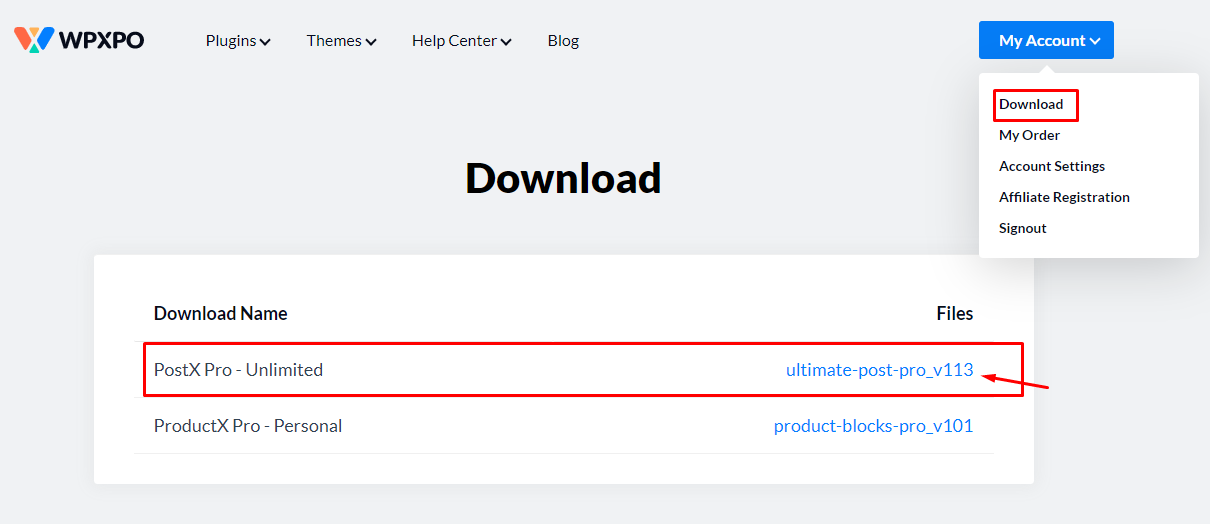Expand the Plugins dropdown chevron
1210x524 pixels.
pyautogui.click(x=265, y=42)
